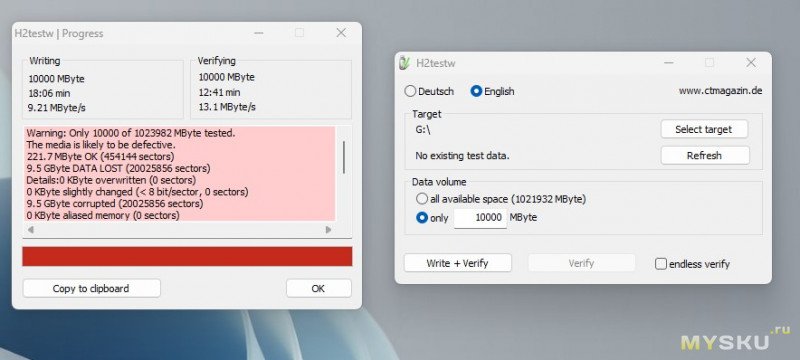Close the main H2testw window
The width and height of the screenshot is (800, 360).
(x=751, y=63)
